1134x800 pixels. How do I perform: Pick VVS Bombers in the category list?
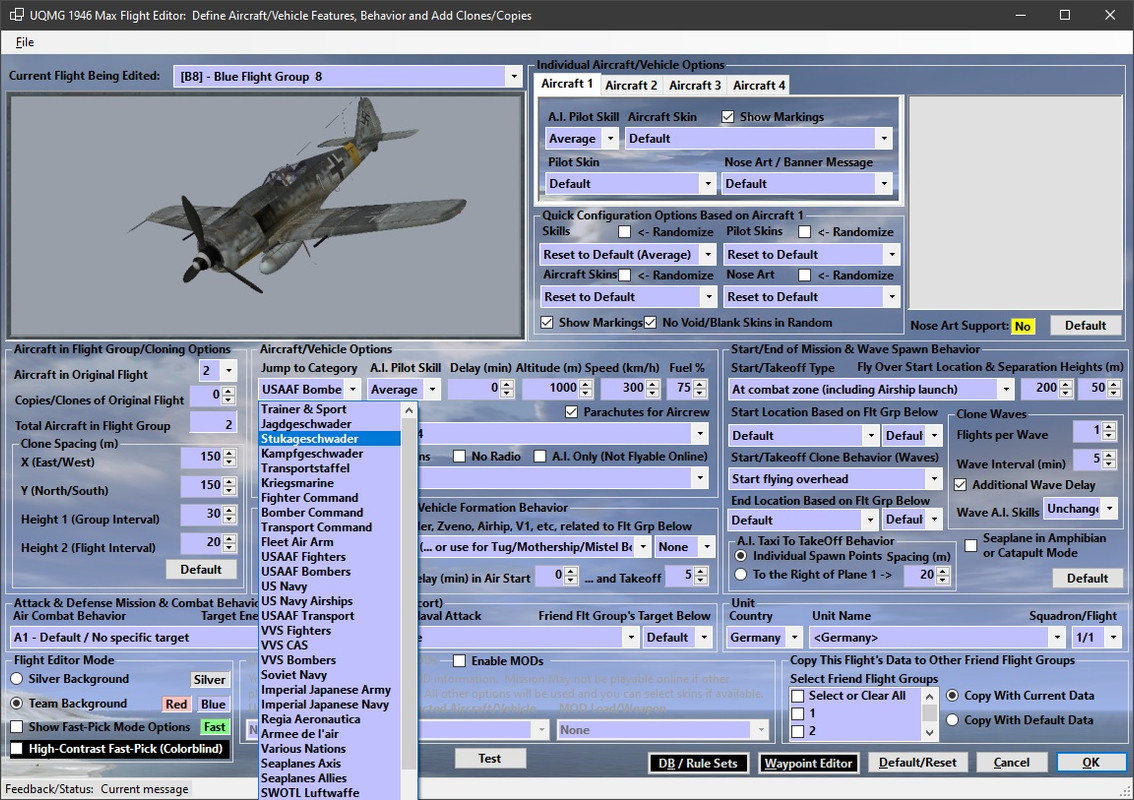click(x=329, y=660)
